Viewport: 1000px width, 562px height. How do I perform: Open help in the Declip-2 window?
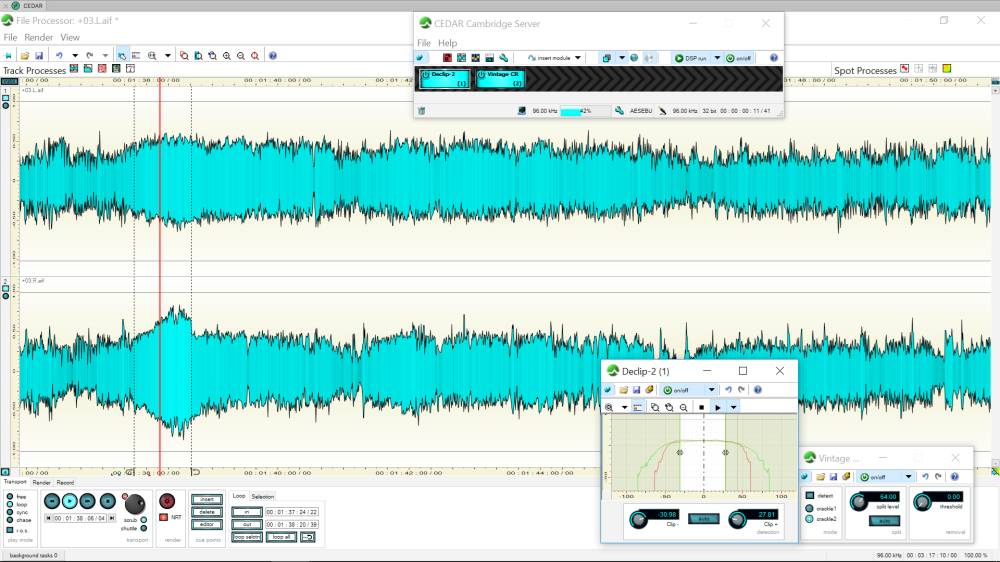(x=758, y=390)
